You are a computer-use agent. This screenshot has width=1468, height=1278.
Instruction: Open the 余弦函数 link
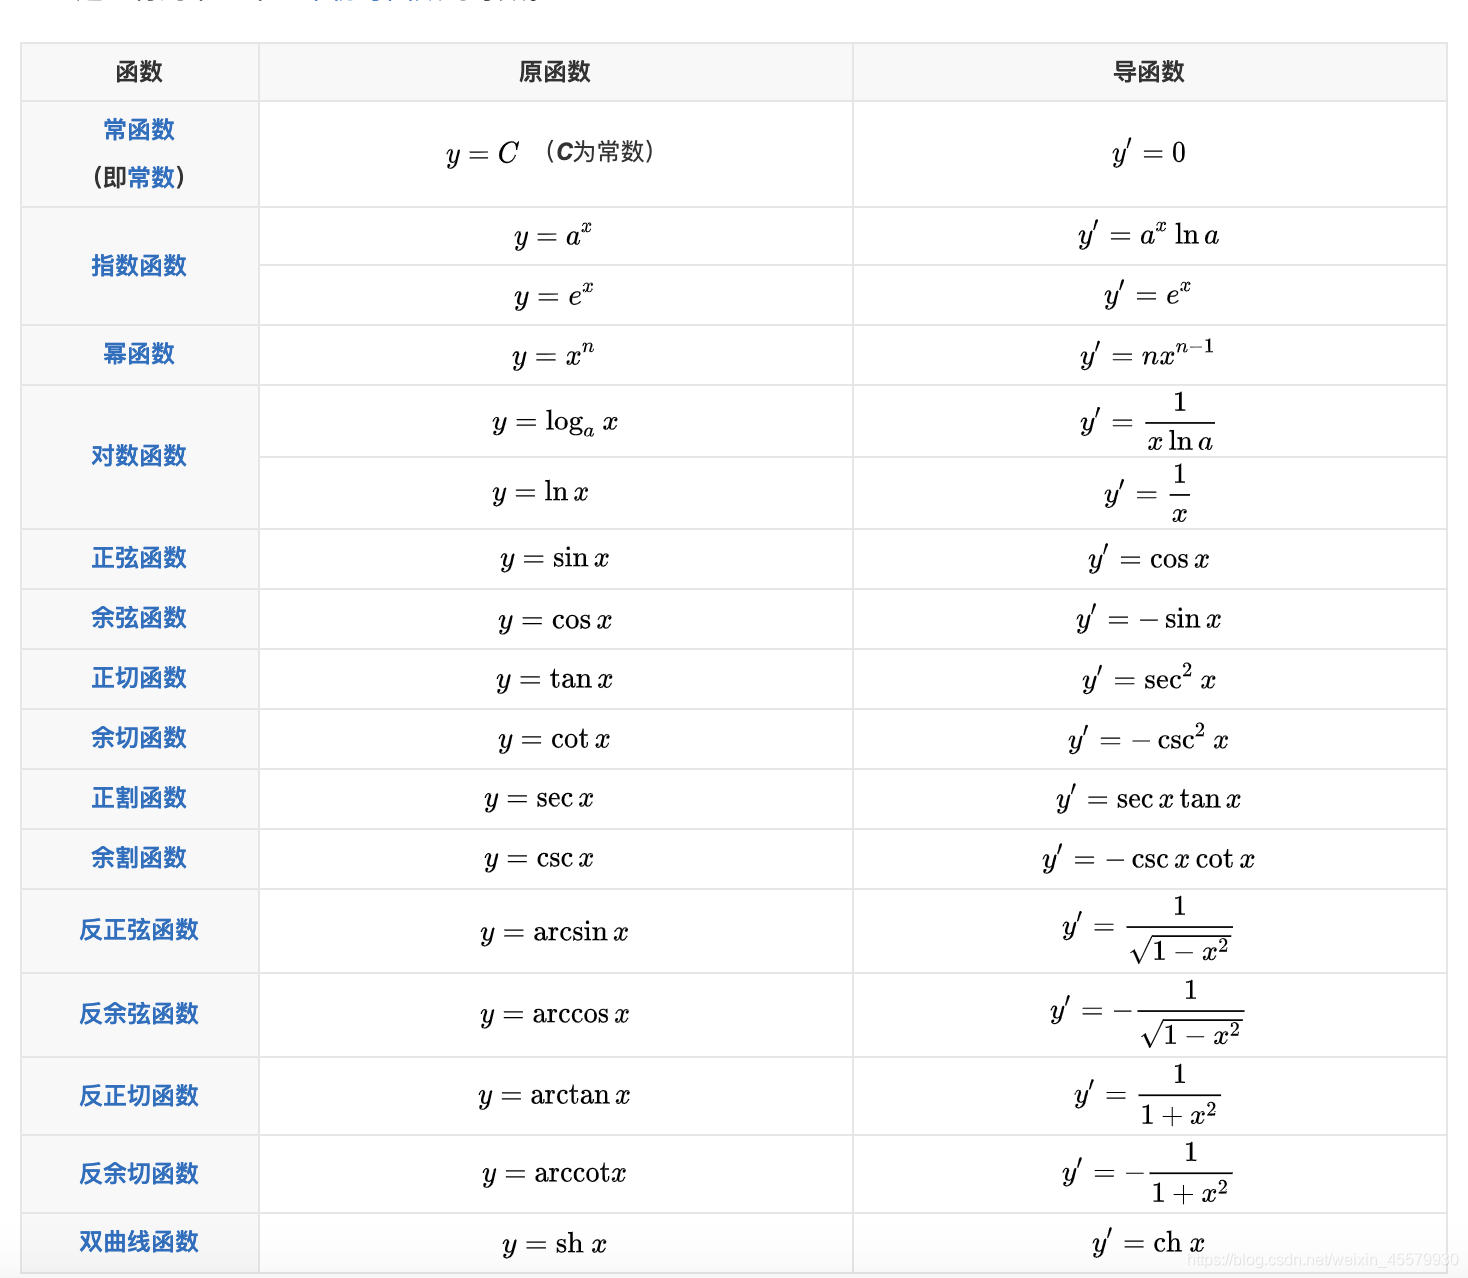click(x=139, y=618)
